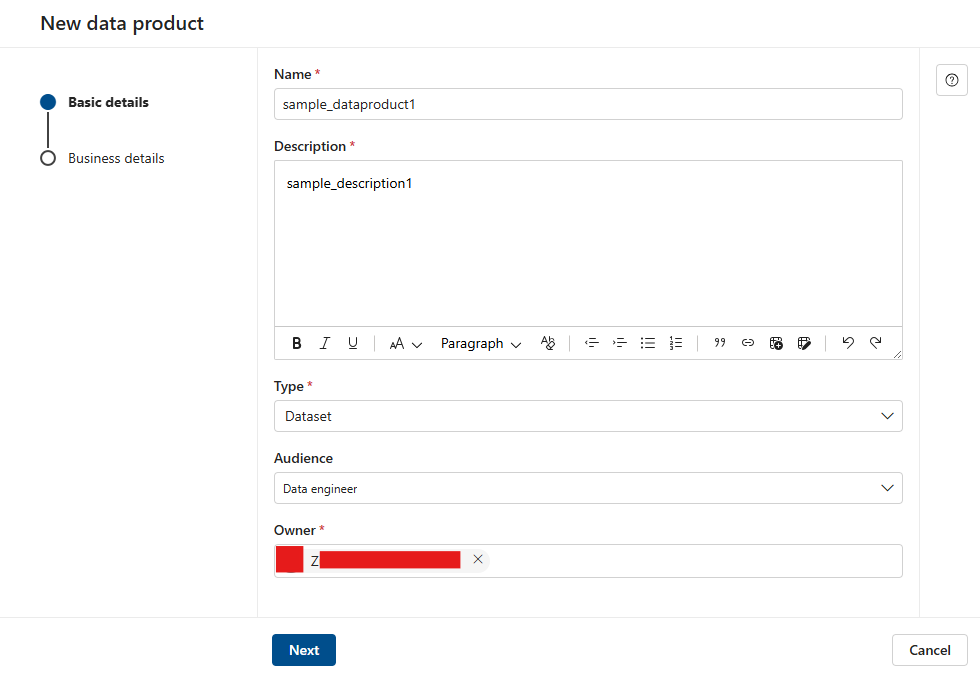Open the Paragraph style dropdown
The width and height of the screenshot is (980, 677).
481,344
